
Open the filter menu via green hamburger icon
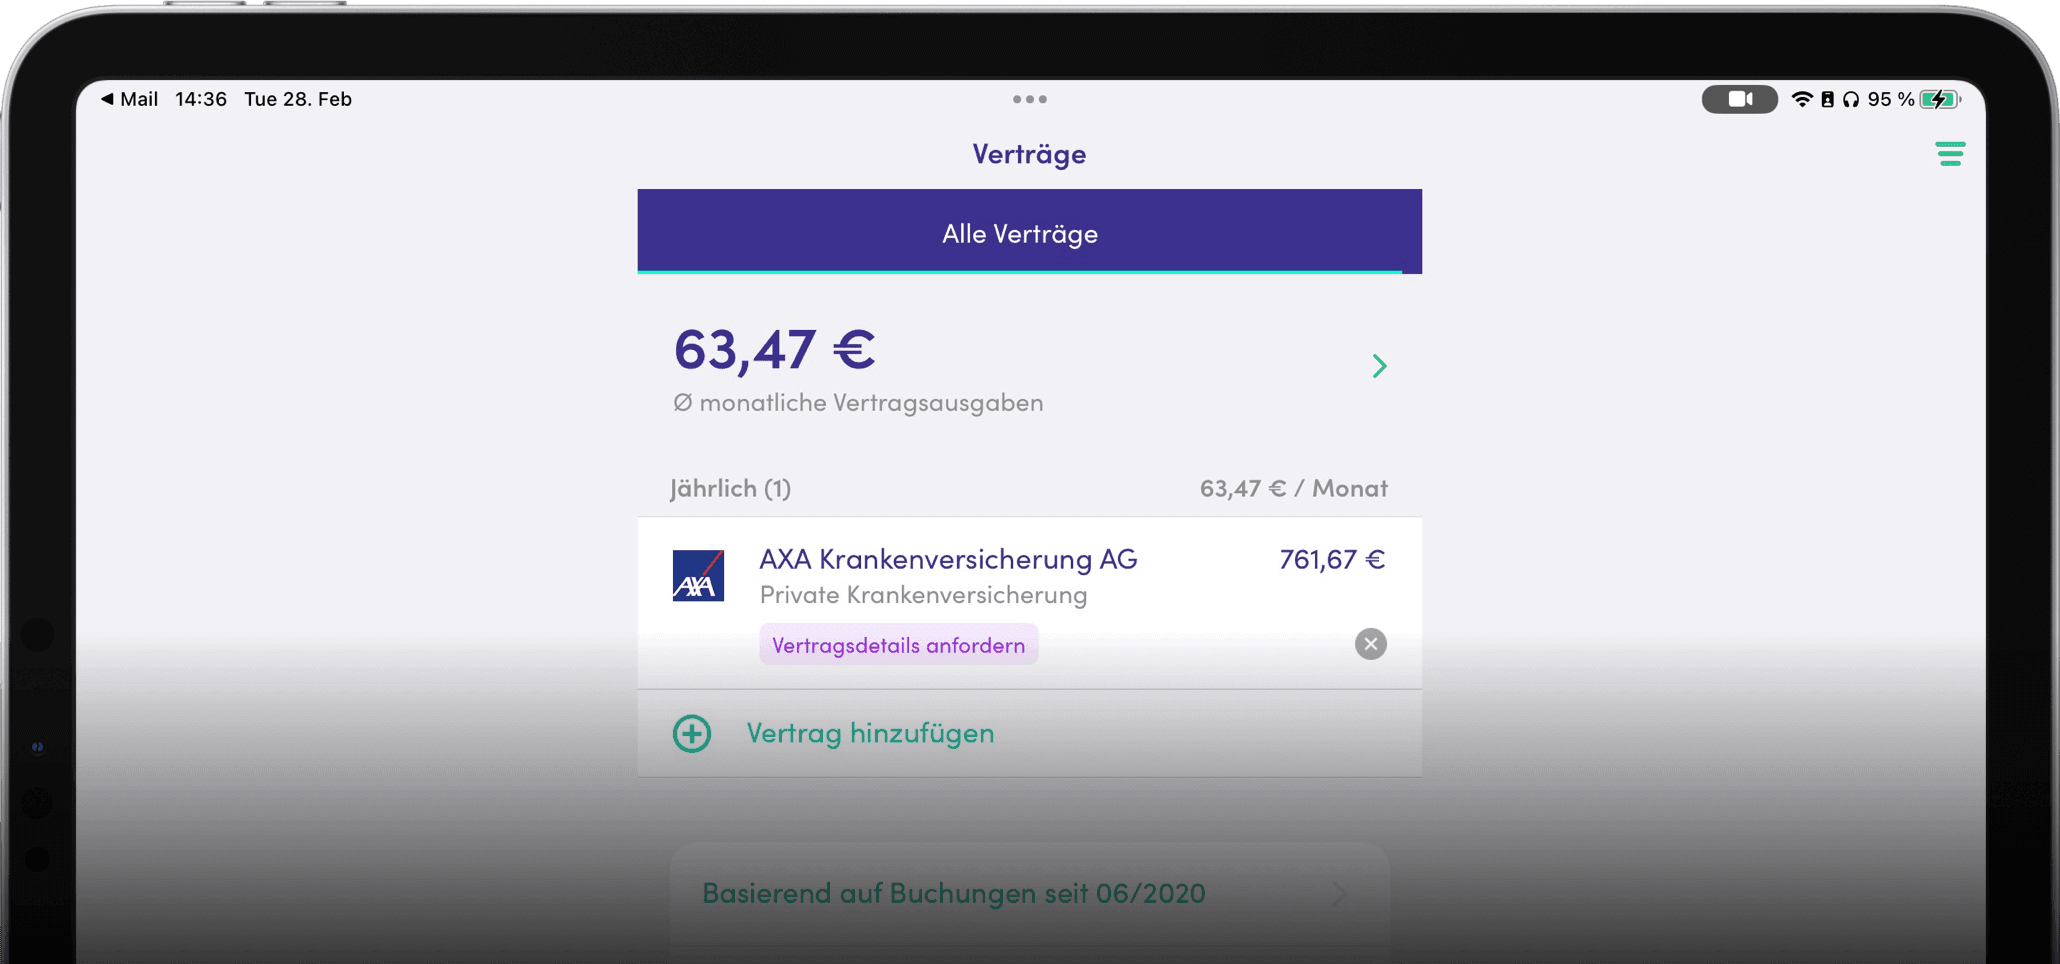(x=1950, y=154)
